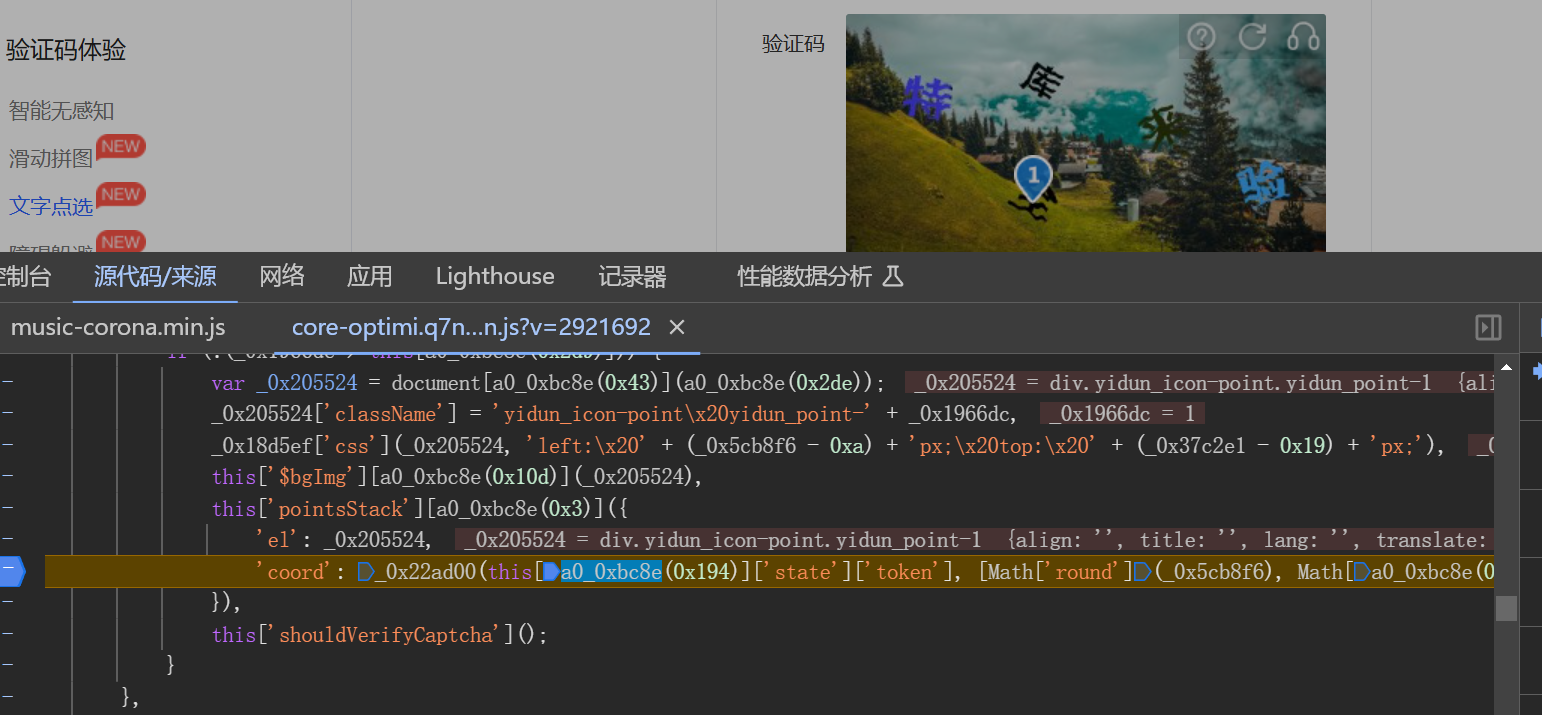Screen dimensions: 1542x715
Task: Switch to the 网络 (Network) panel
Action: (282, 276)
